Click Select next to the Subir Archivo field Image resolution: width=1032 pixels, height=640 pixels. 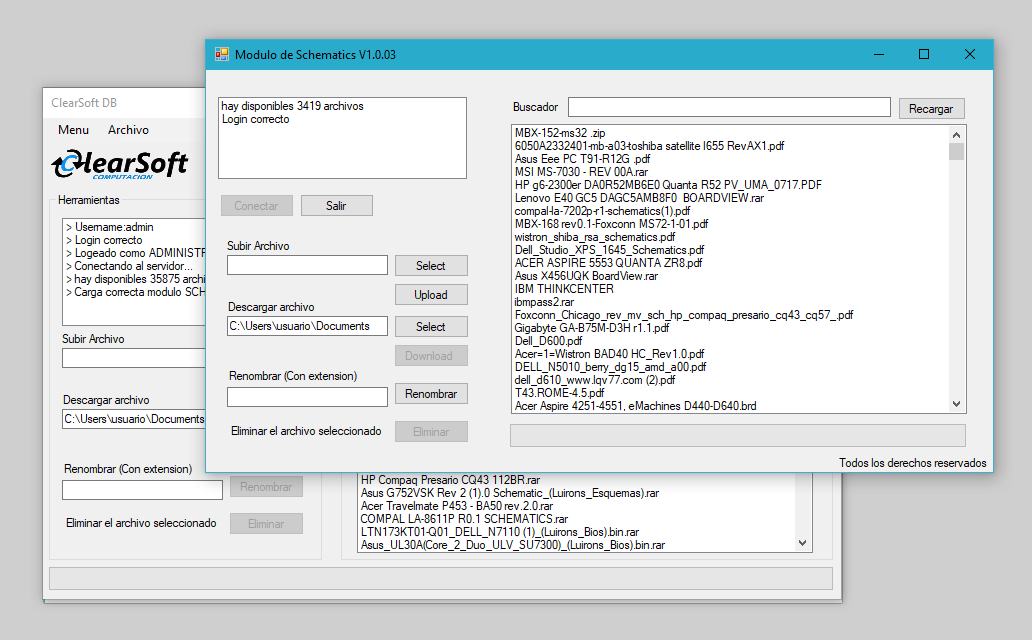(431, 265)
